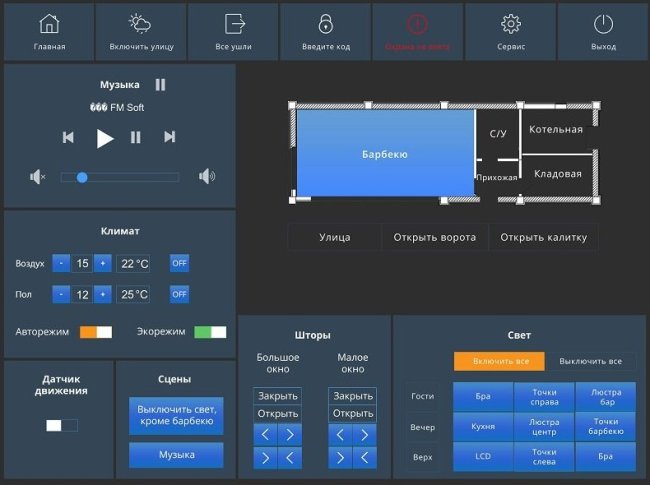The height and width of the screenshot is (485, 650).
Task: Select the Гости light preset
Action: [x=423, y=396]
